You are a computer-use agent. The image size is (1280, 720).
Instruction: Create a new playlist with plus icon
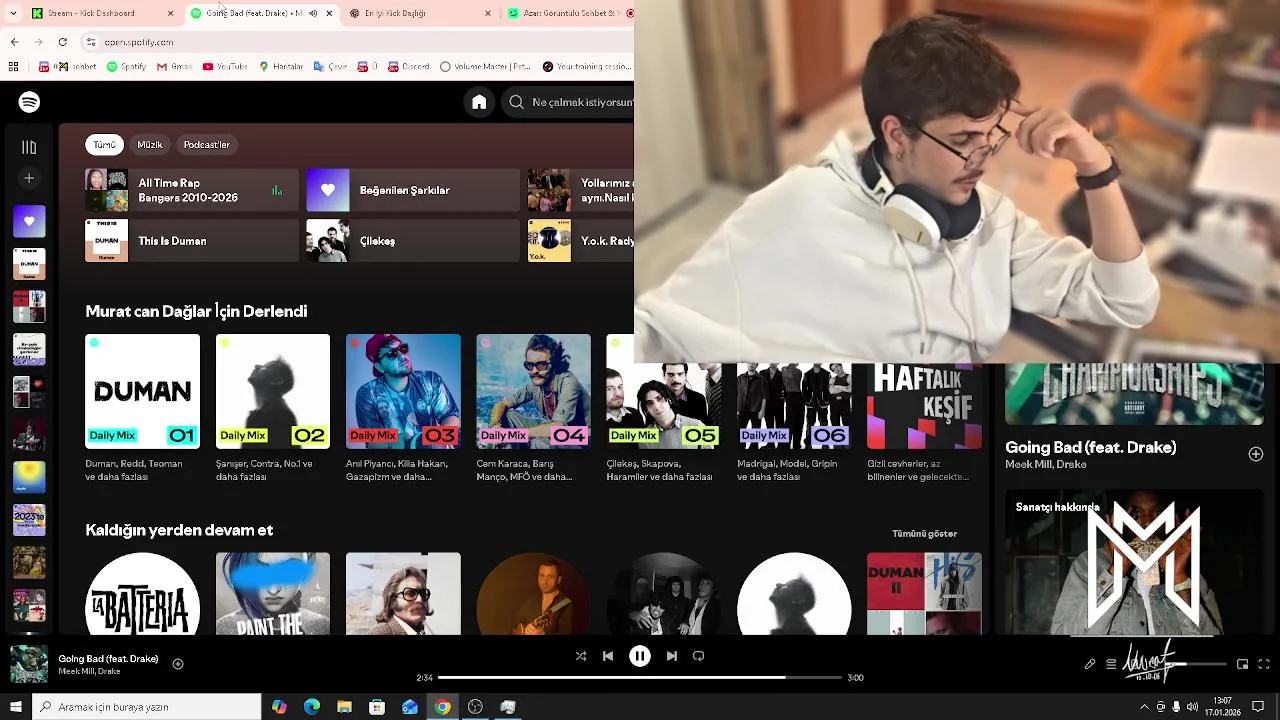pos(29,178)
